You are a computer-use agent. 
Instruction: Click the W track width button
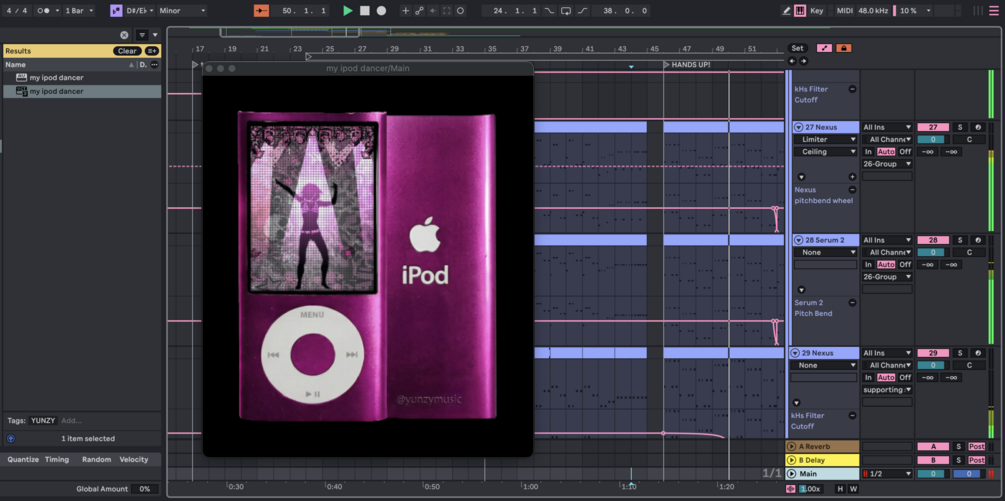[853, 489]
